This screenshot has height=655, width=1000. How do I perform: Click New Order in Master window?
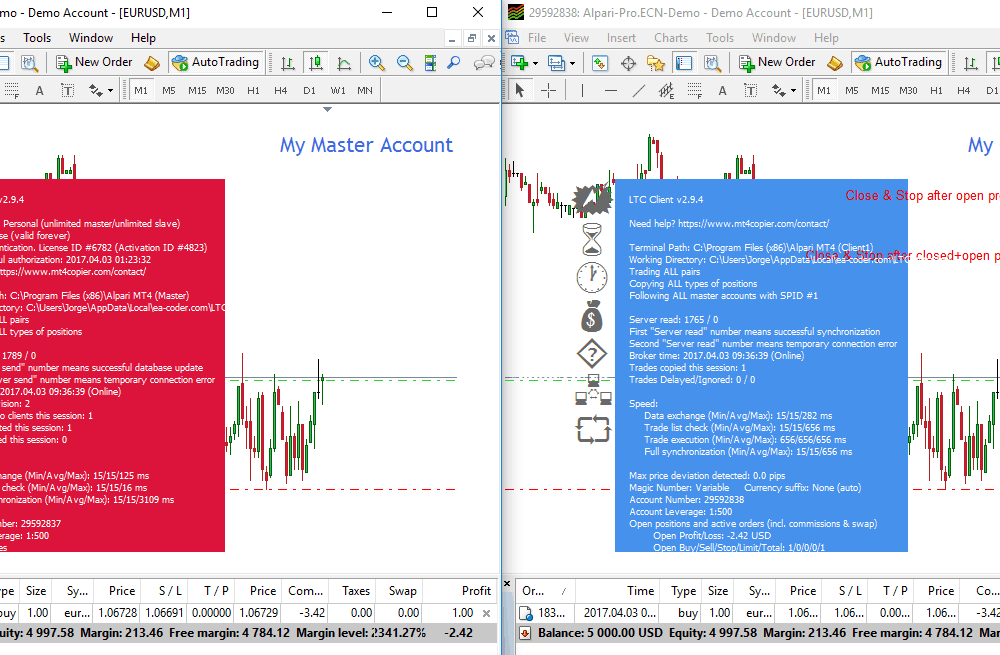[94, 63]
